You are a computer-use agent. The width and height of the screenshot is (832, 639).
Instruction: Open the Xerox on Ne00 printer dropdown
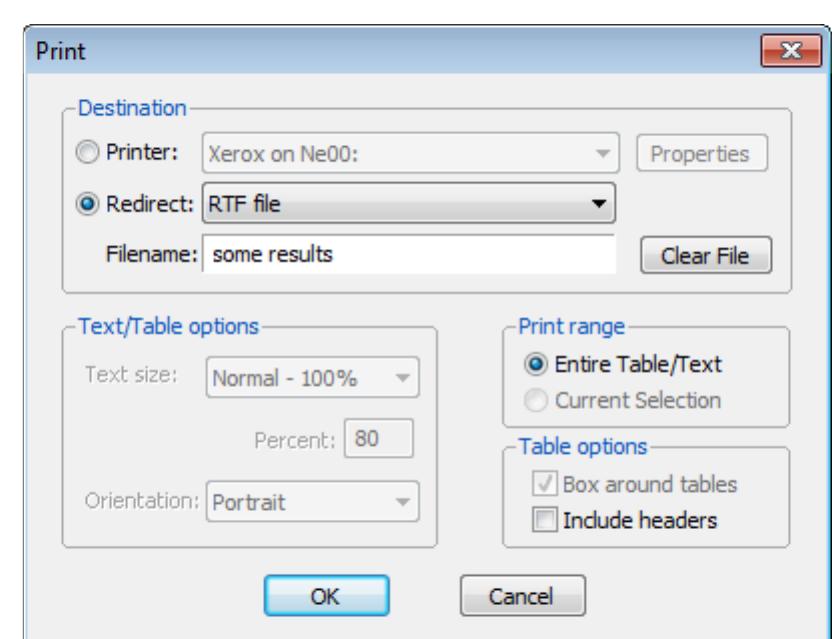tap(411, 155)
